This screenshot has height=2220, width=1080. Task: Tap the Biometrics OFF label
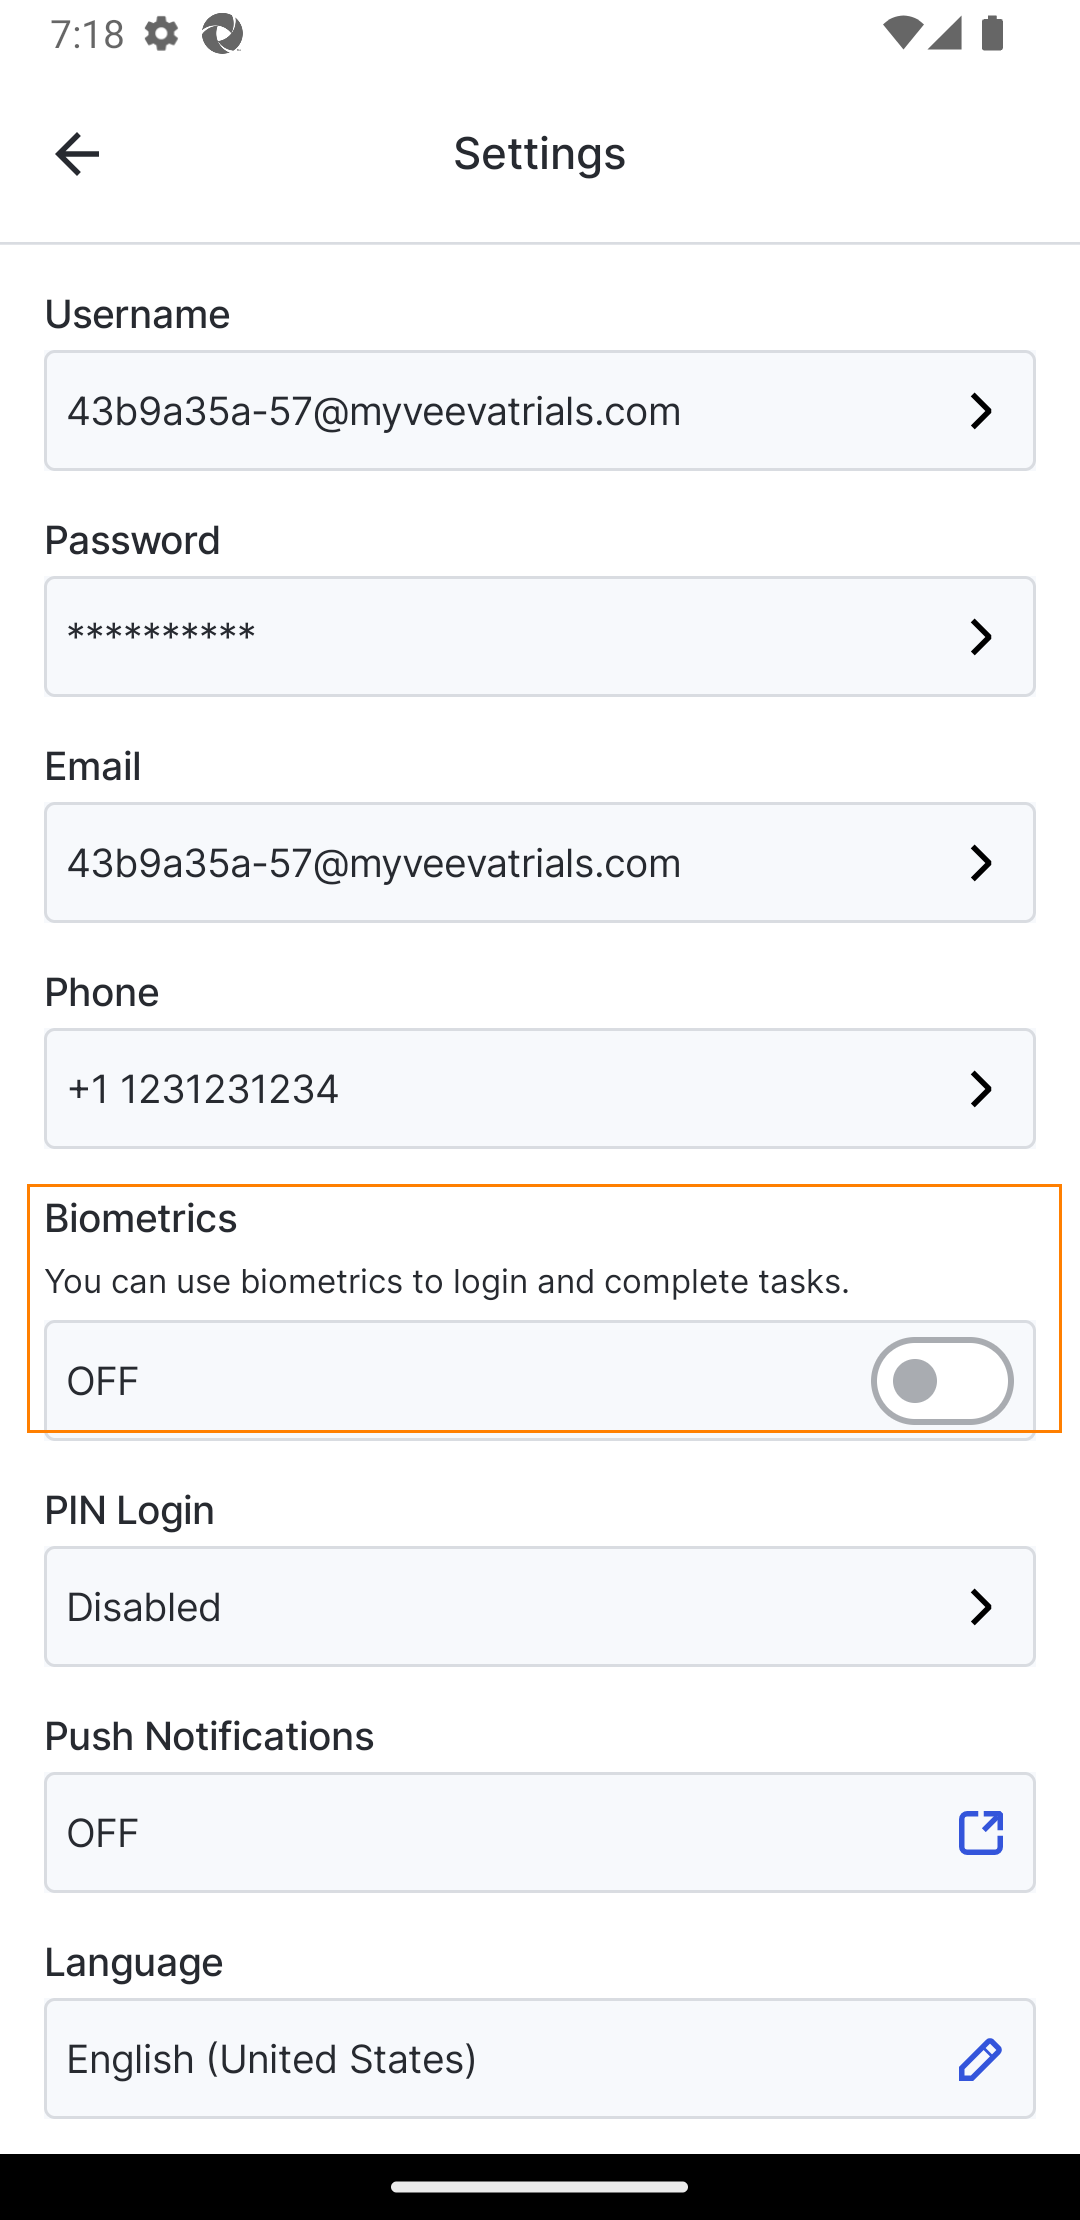[103, 1381]
